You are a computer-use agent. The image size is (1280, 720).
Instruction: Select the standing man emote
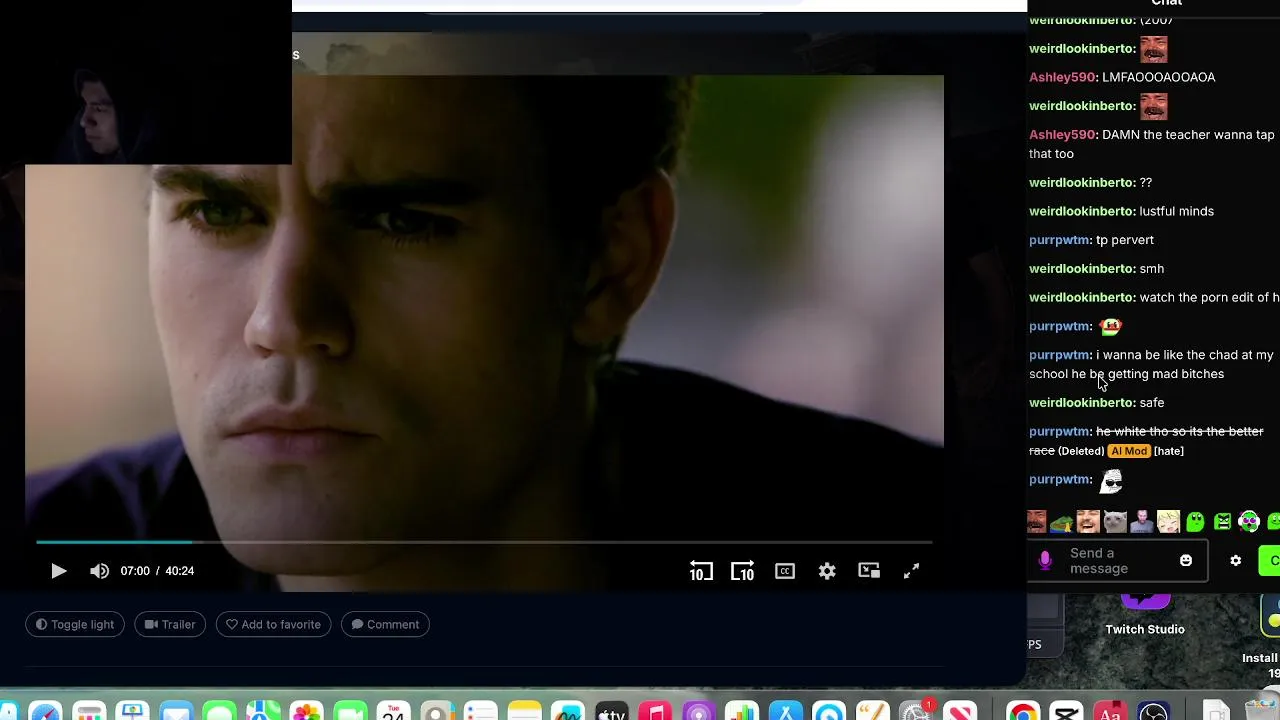tap(1142, 521)
